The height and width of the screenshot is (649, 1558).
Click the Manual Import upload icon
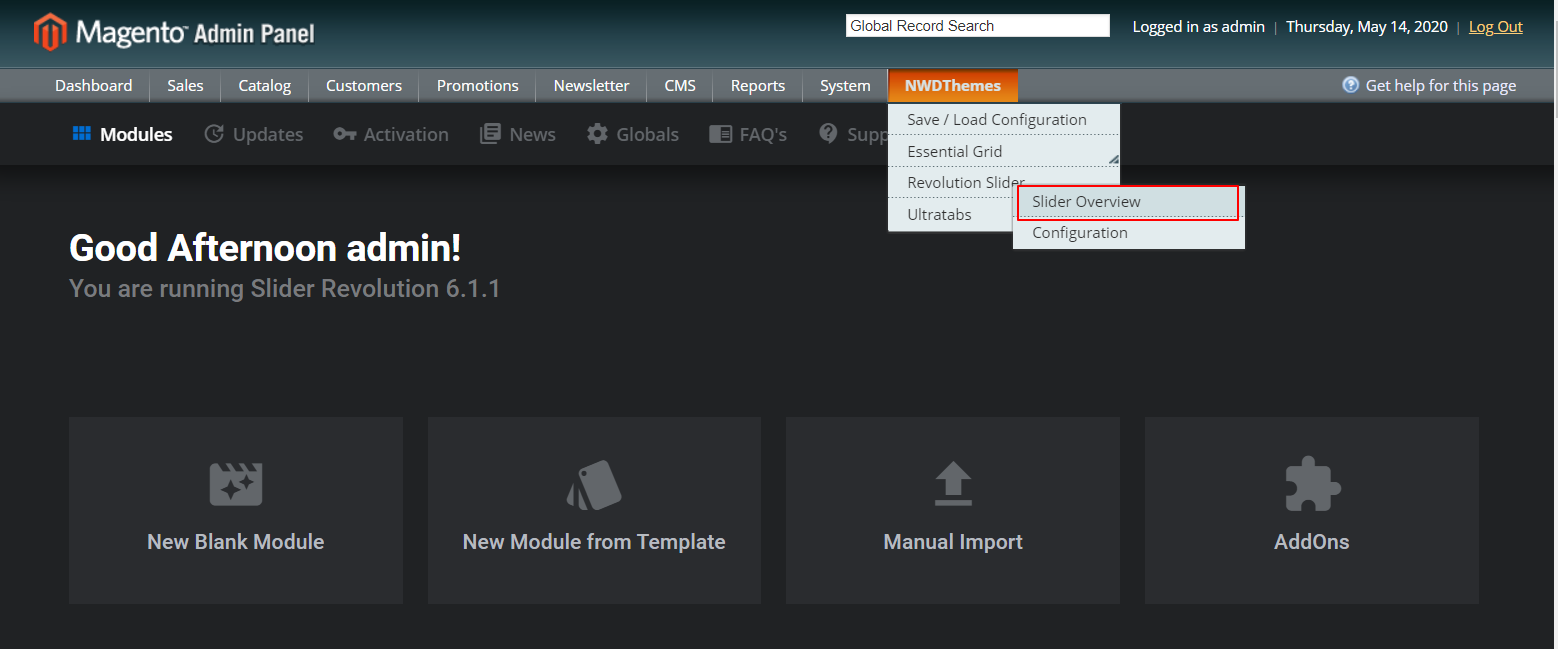pos(953,484)
